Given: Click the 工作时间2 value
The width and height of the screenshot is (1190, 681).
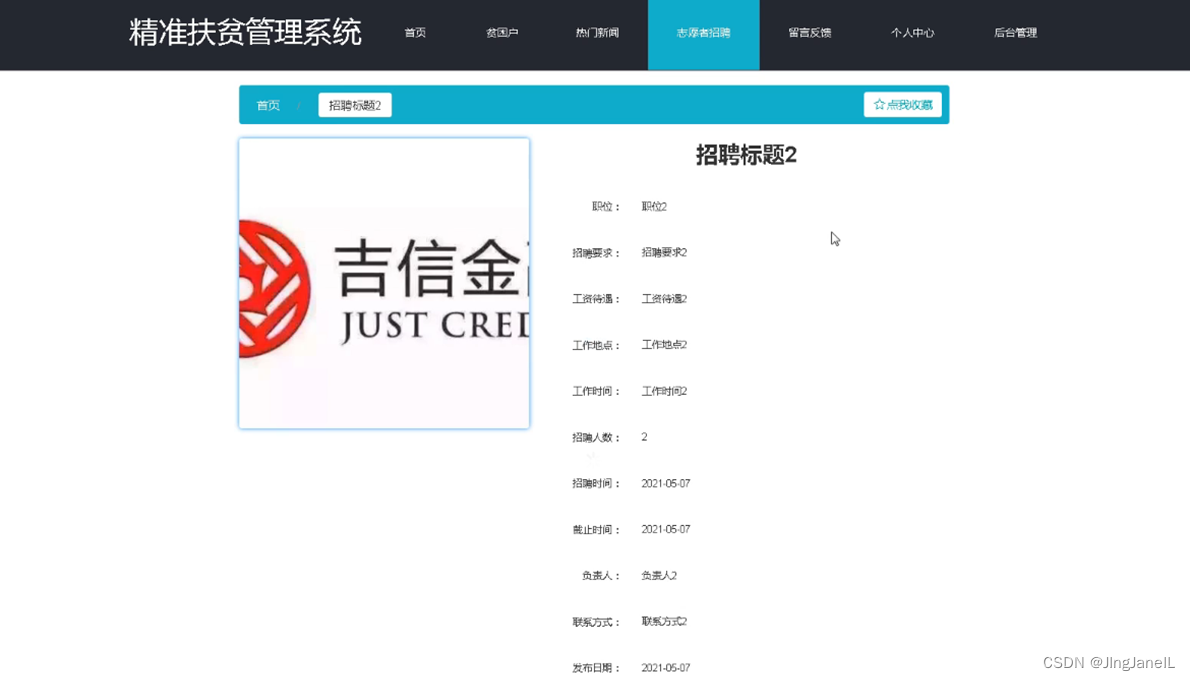Looking at the screenshot, I should coord(664,392).
